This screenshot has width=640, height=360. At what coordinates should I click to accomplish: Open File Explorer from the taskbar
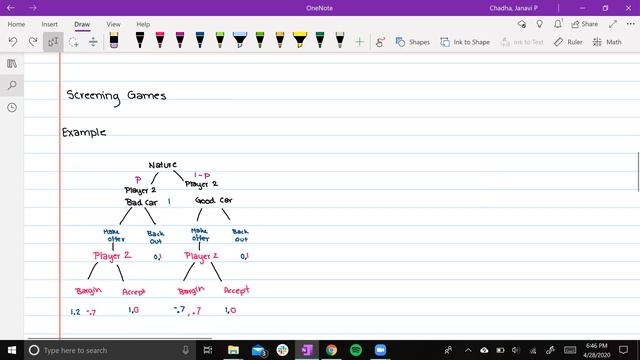233,350
